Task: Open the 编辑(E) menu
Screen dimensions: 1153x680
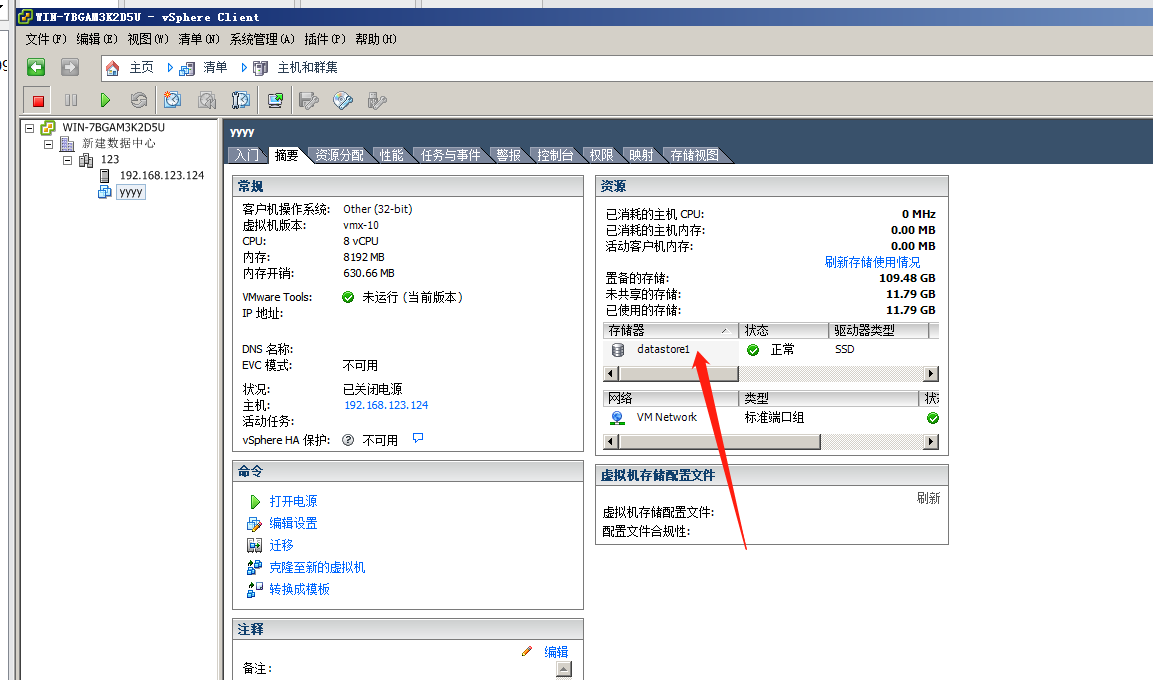Action: tap(96, 39)
